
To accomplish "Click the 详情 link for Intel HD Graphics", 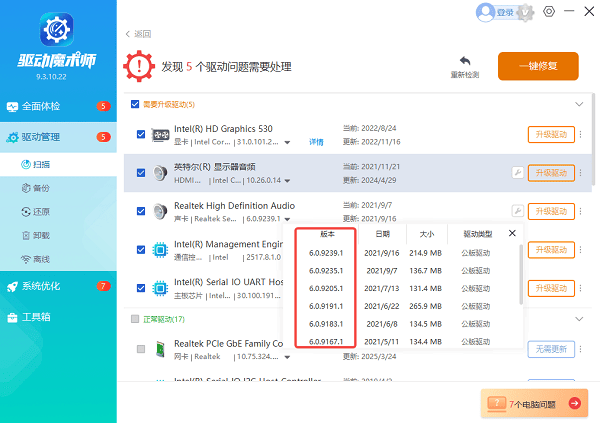I will pyautogui.click(x=316, y=142).
